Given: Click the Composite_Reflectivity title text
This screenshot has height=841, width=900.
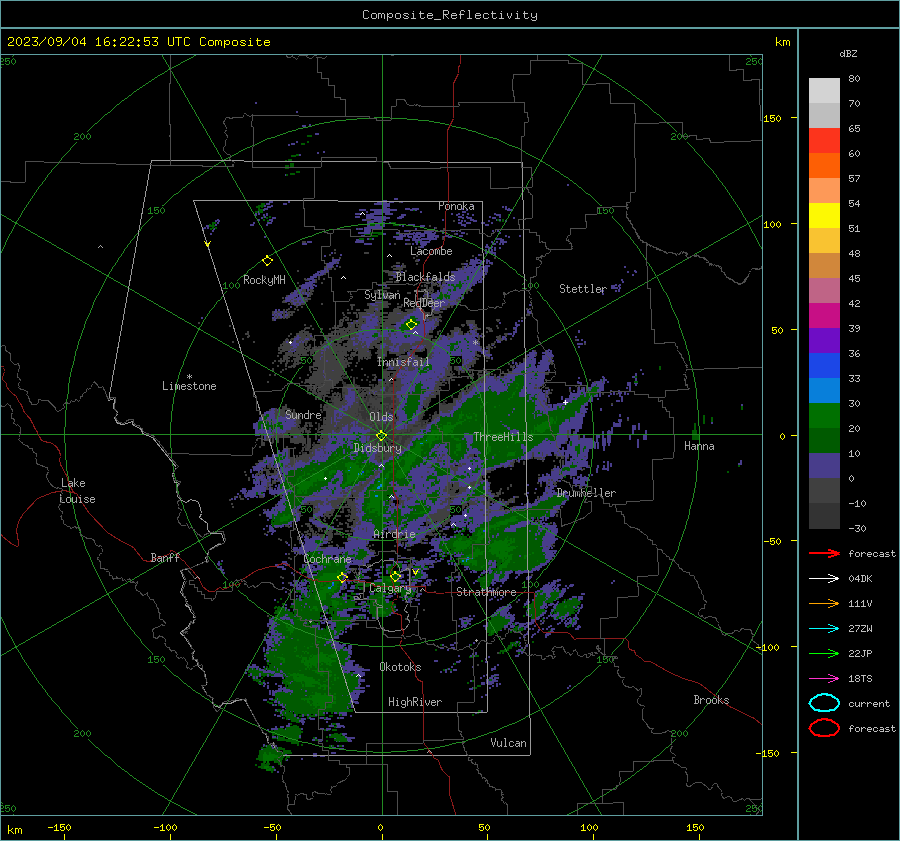Looking at the screenshot, I should point(450,15).
